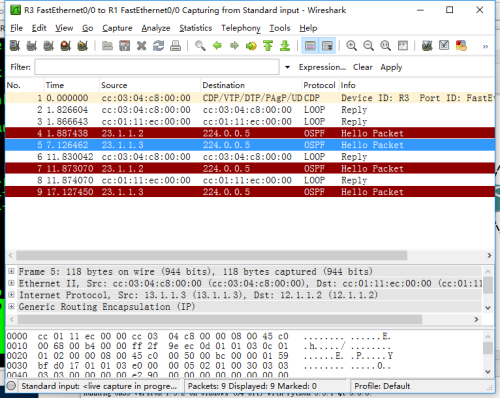Clear the display filter

point(363,67)
